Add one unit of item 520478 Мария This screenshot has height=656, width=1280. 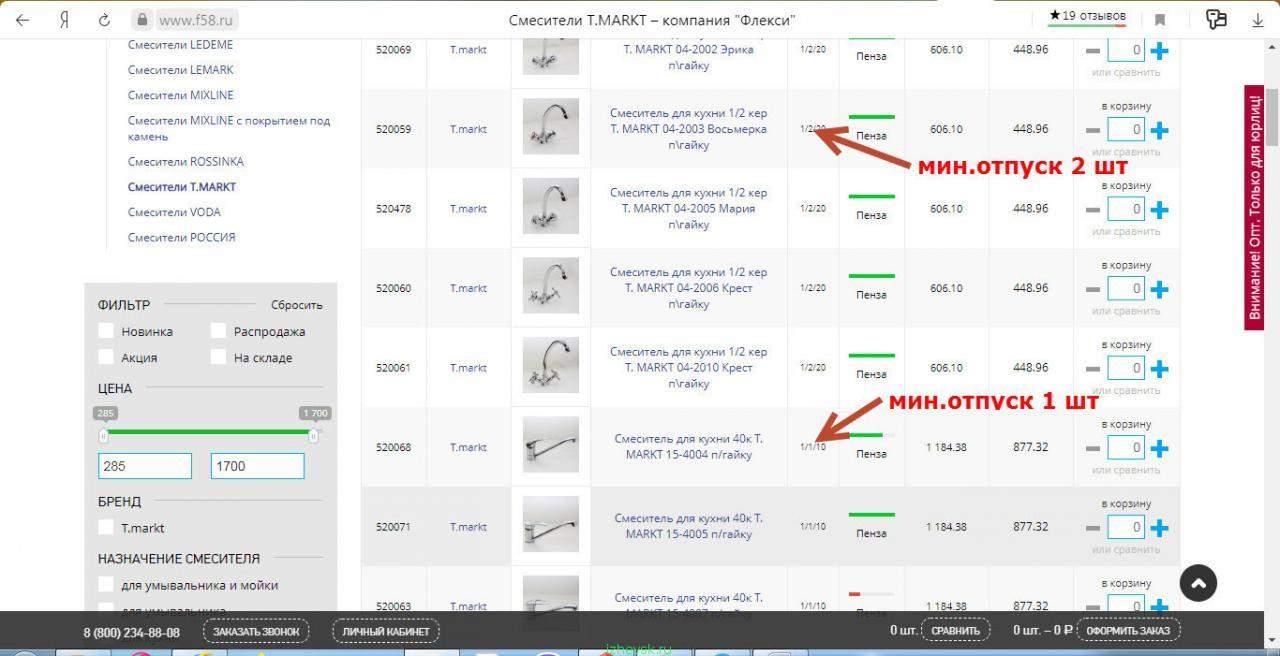(x=1159, y=210)
